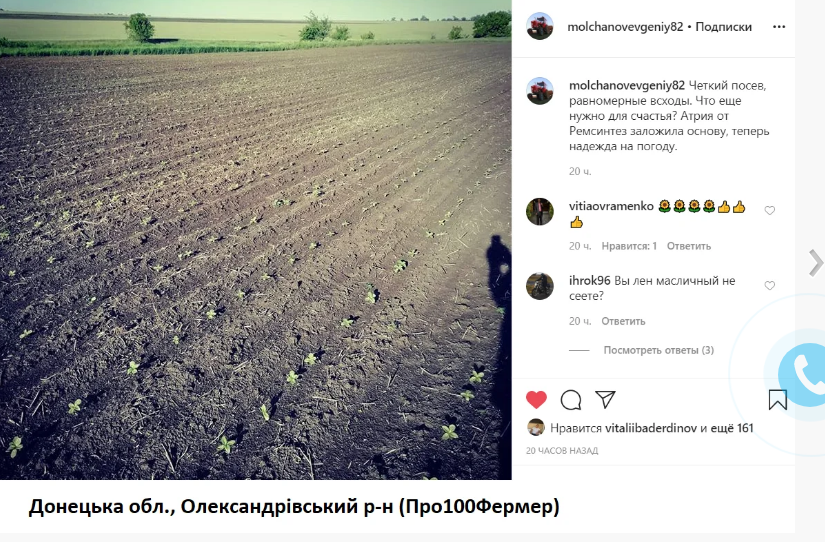Reply to ihrok96's comment via Ответить
Image resolution: width=825 pixels, height=542 pixels.
click(623, 321)
